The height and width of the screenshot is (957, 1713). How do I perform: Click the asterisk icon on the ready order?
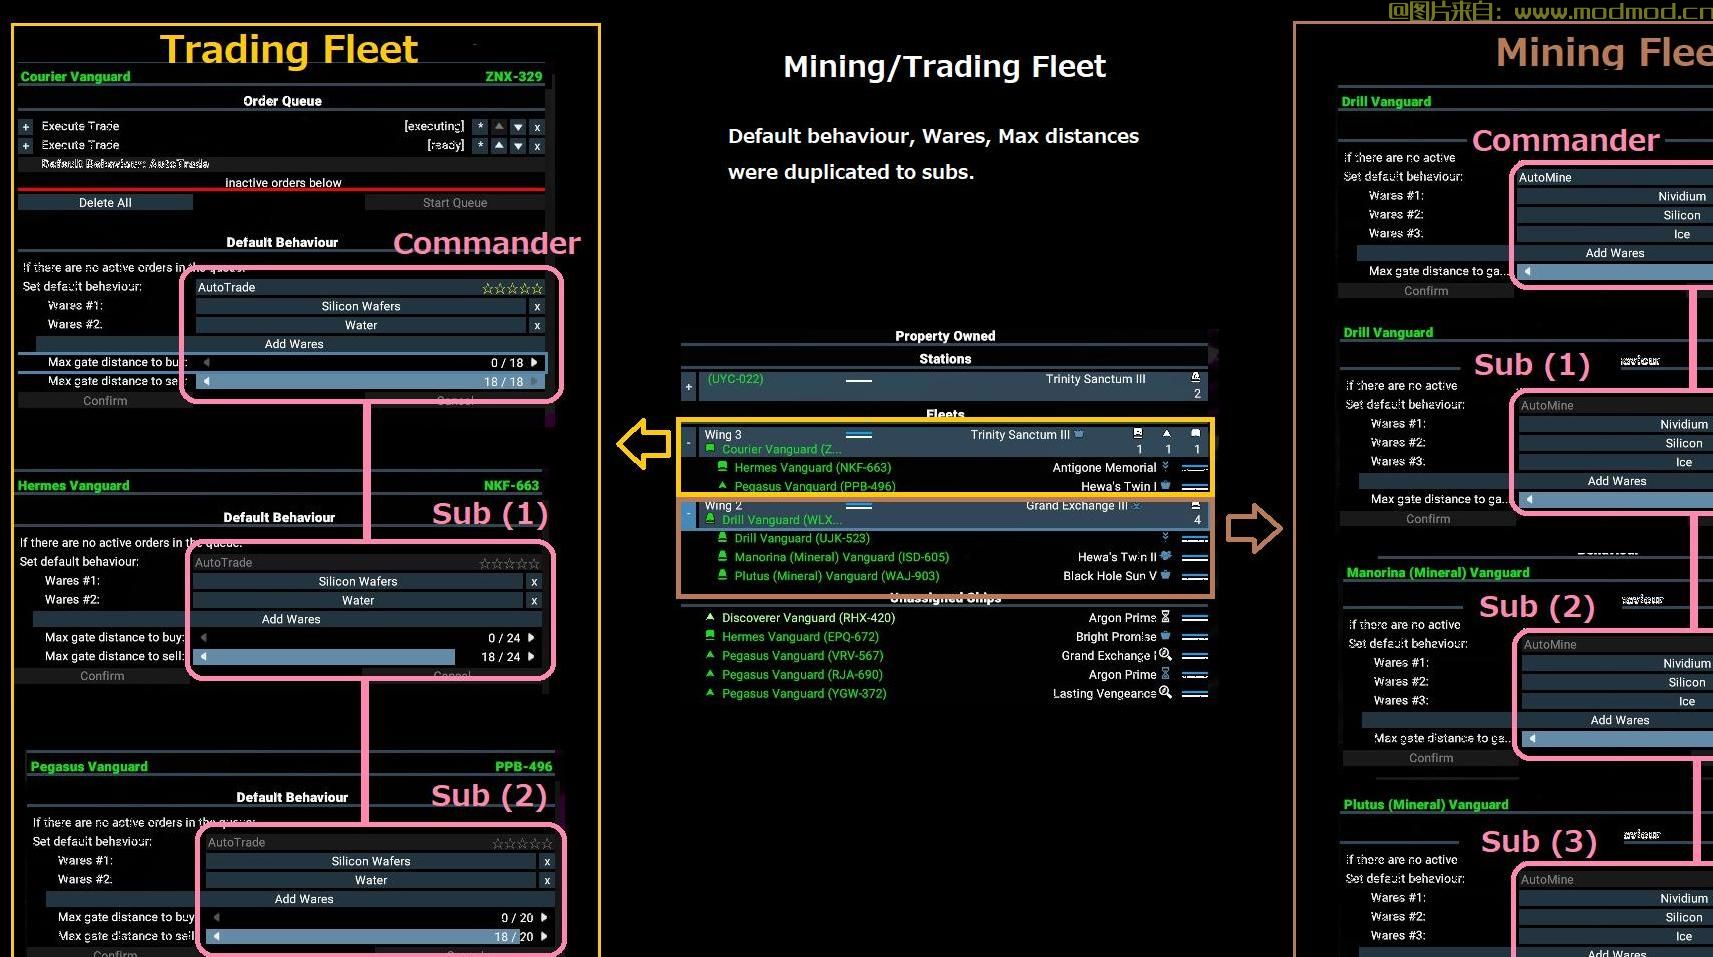(480, 146)
